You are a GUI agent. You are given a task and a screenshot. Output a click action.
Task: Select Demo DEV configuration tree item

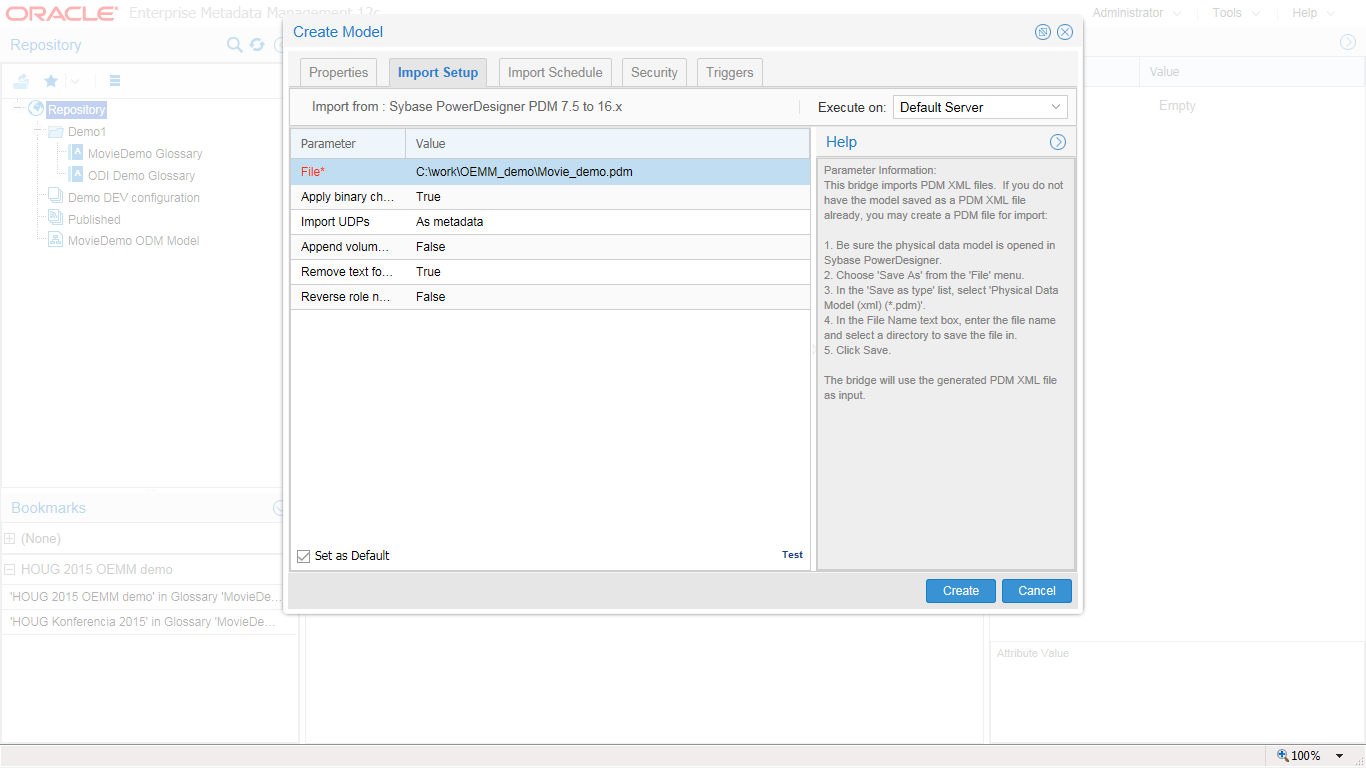tap(134, 198)
